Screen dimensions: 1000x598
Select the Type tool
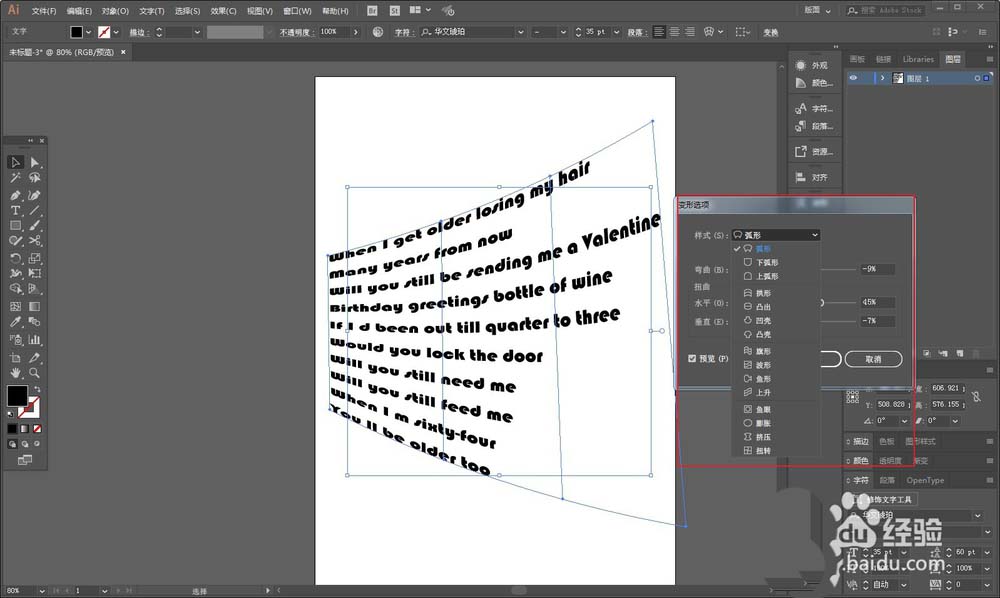point(15,210)
